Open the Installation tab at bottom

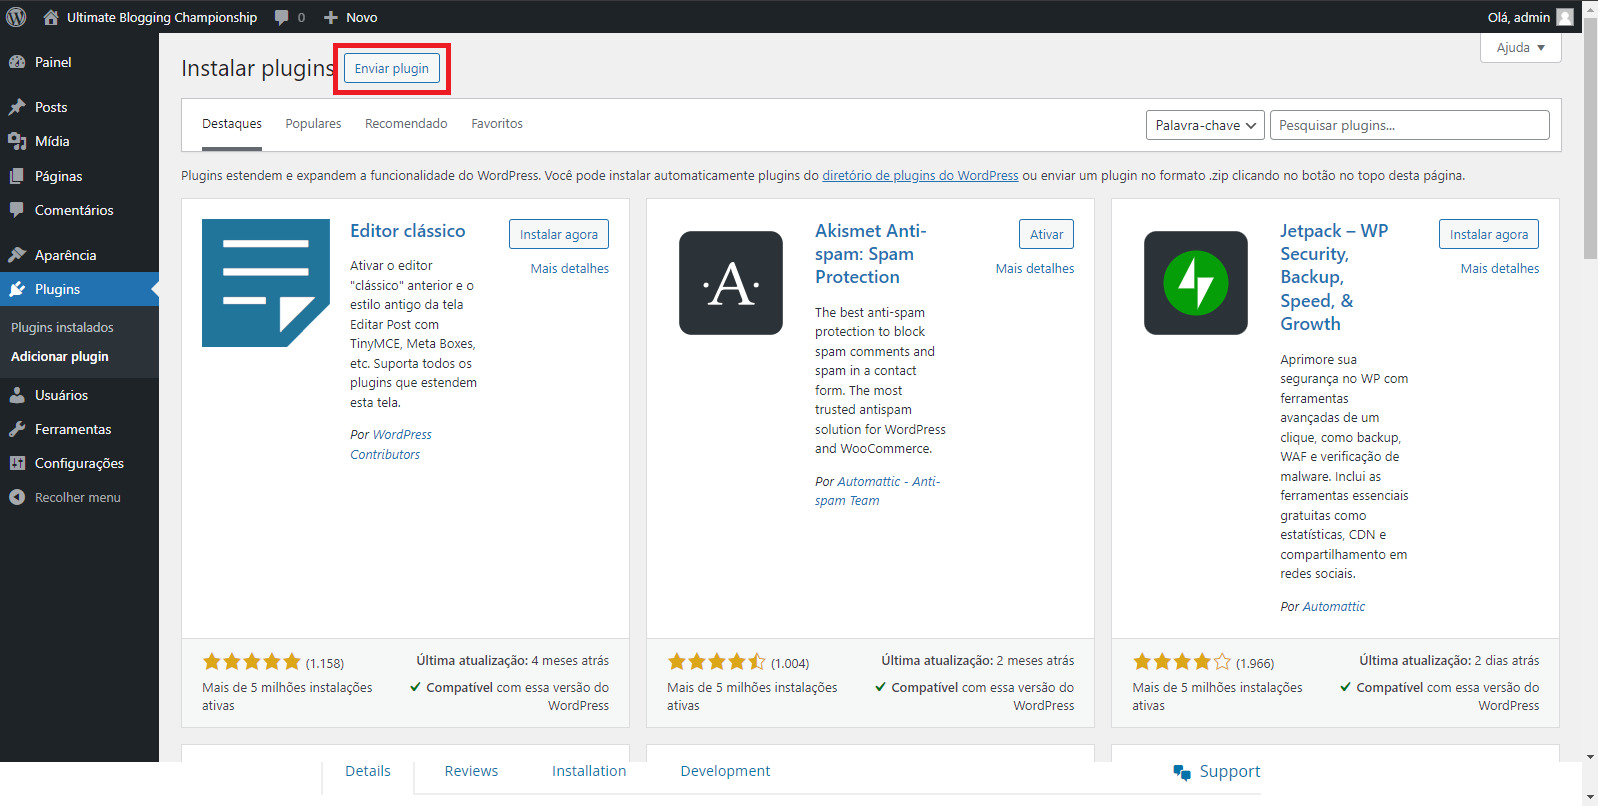pyautogui.click(x=589, y=771)
